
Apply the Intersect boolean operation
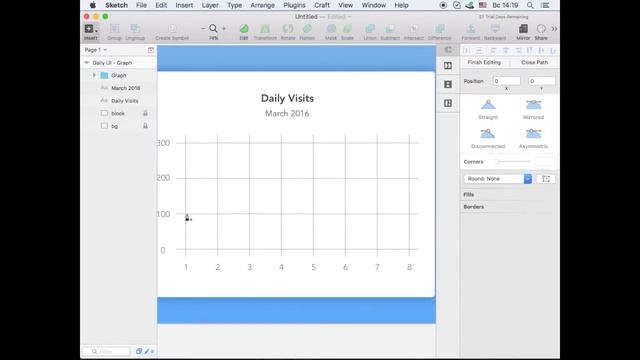click(x=413, y=29)
